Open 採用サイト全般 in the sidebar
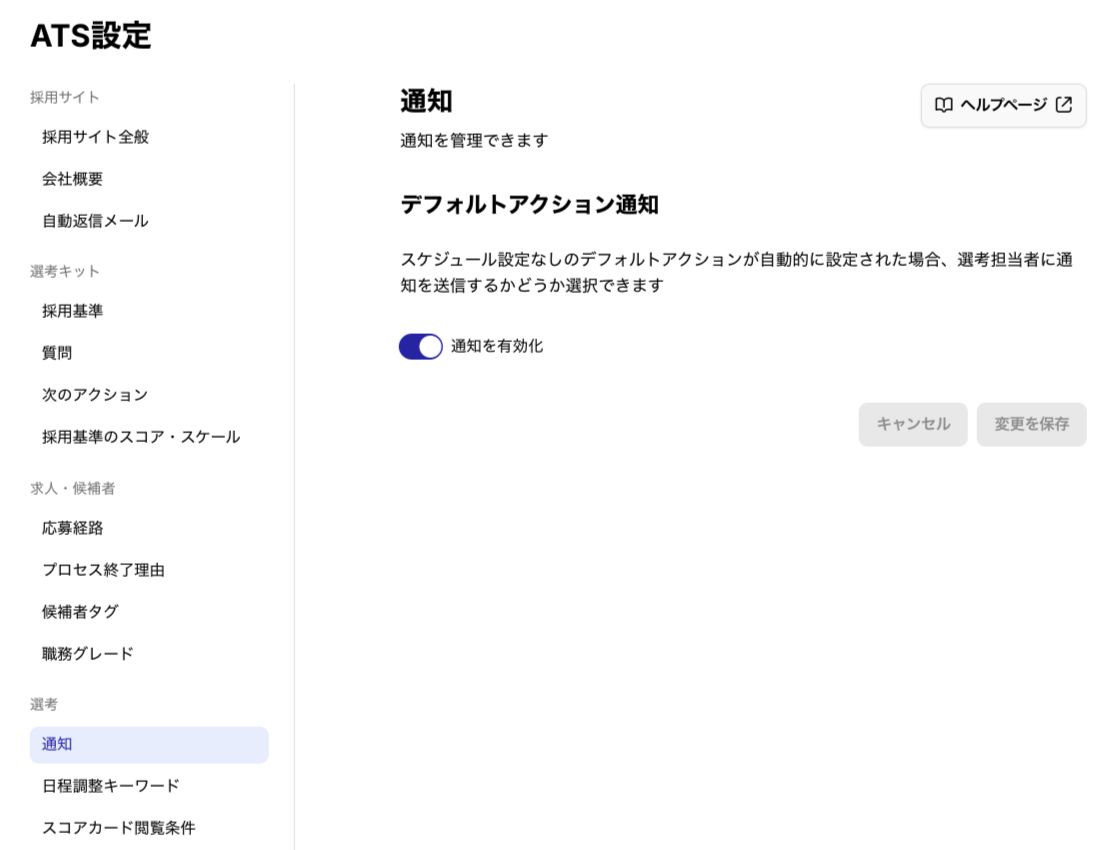Viewport: 1103px width, 850px height. coord(96,137)
